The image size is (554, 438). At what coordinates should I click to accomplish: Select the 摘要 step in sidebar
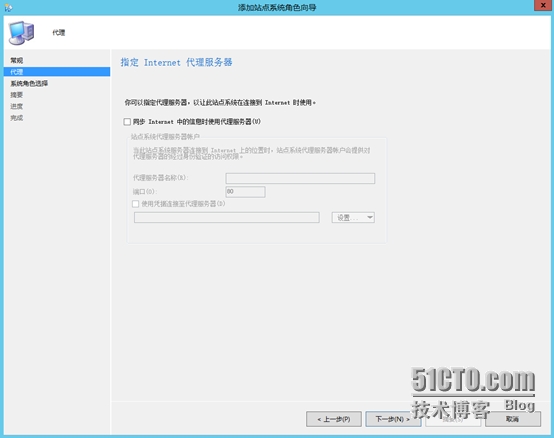point(17,95)
